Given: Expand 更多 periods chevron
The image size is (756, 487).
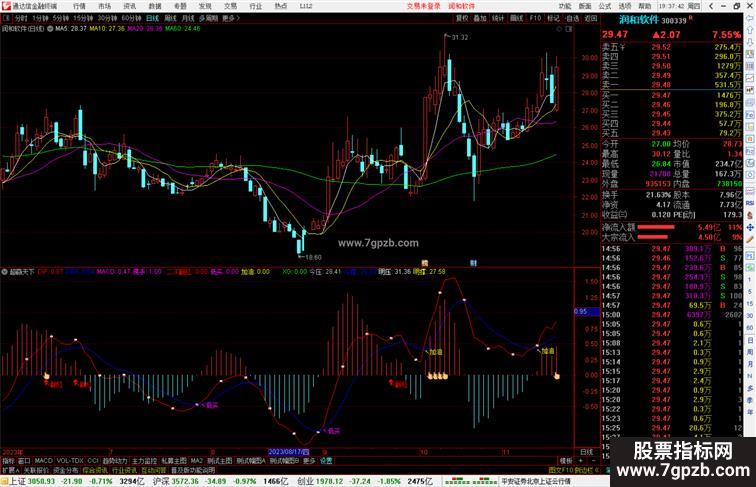Looking at the screenshot, I should (x=231, y=18).
